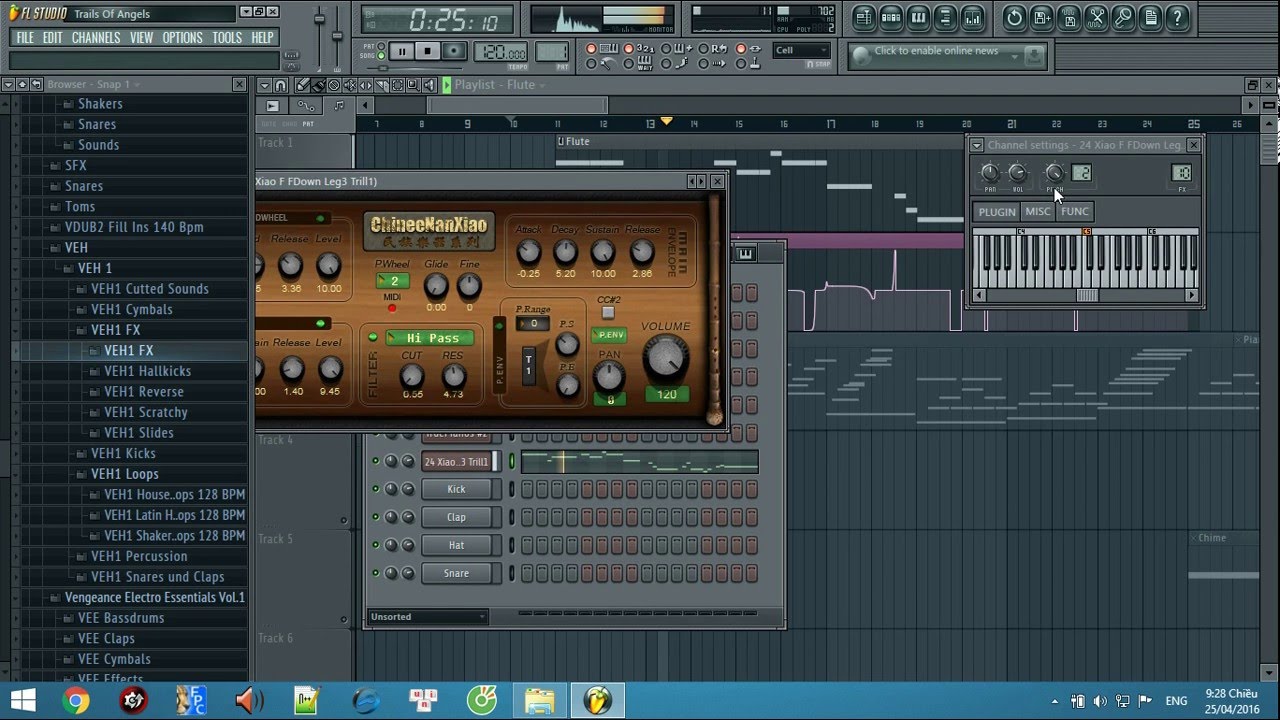
Task: Switch to the FUNC tab in Channel settings
Action: click(1075, 211)
